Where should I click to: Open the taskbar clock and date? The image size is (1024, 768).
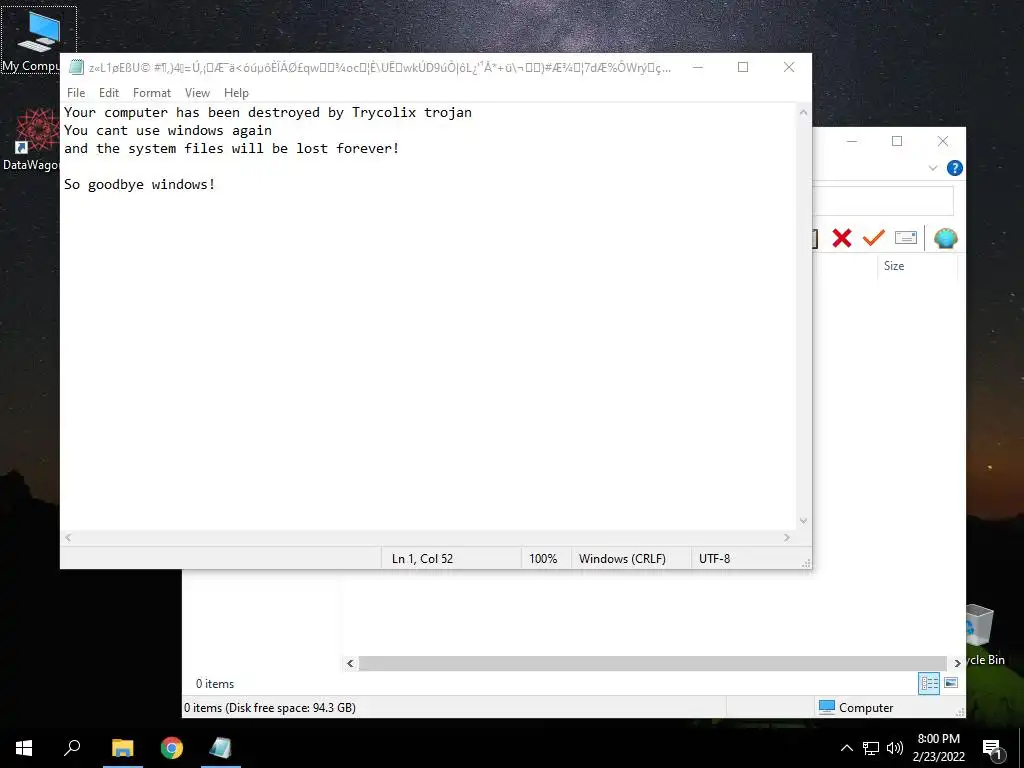938,748
